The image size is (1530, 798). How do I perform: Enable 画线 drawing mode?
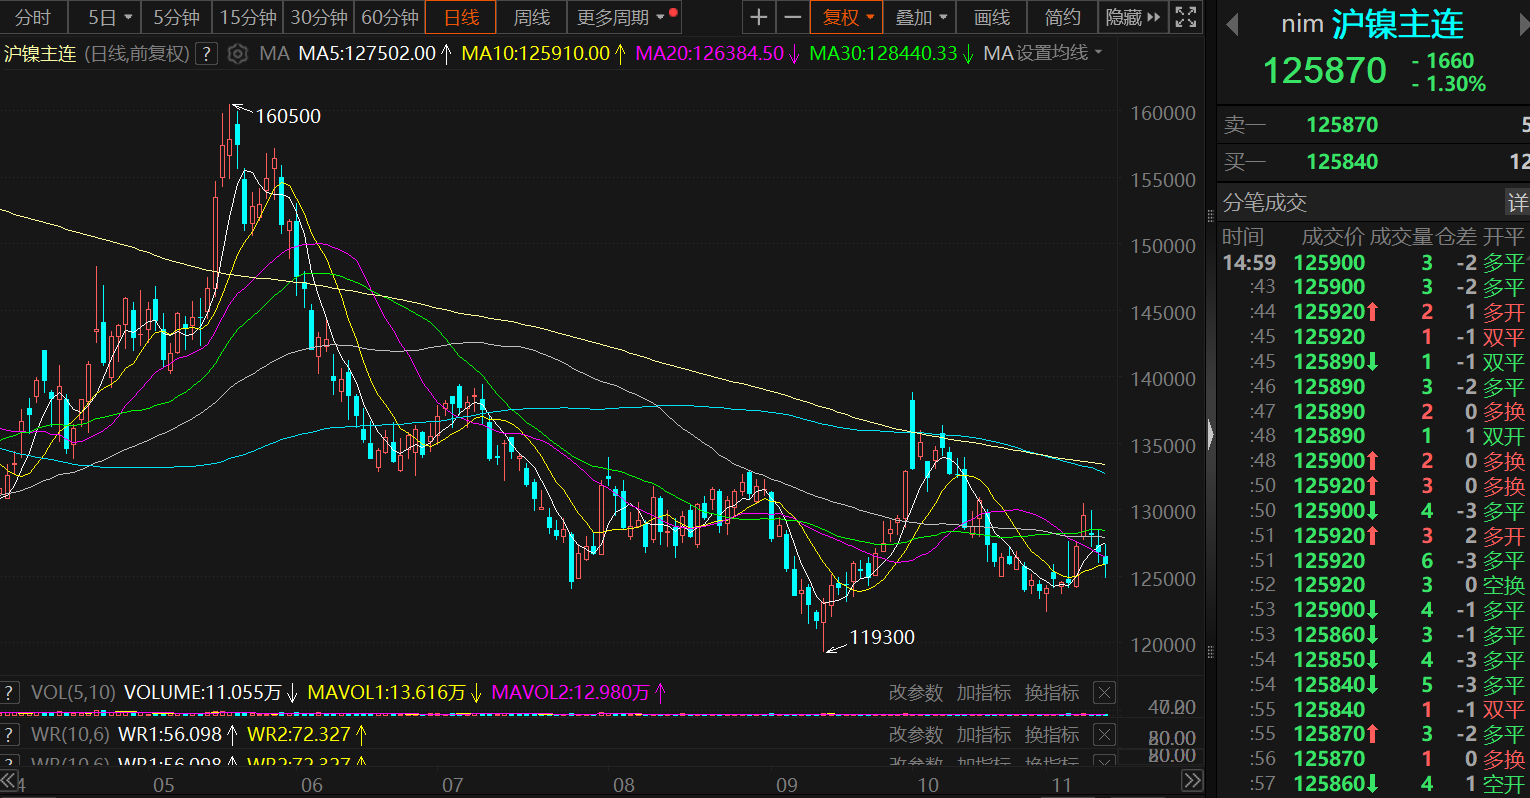(991, 17)
